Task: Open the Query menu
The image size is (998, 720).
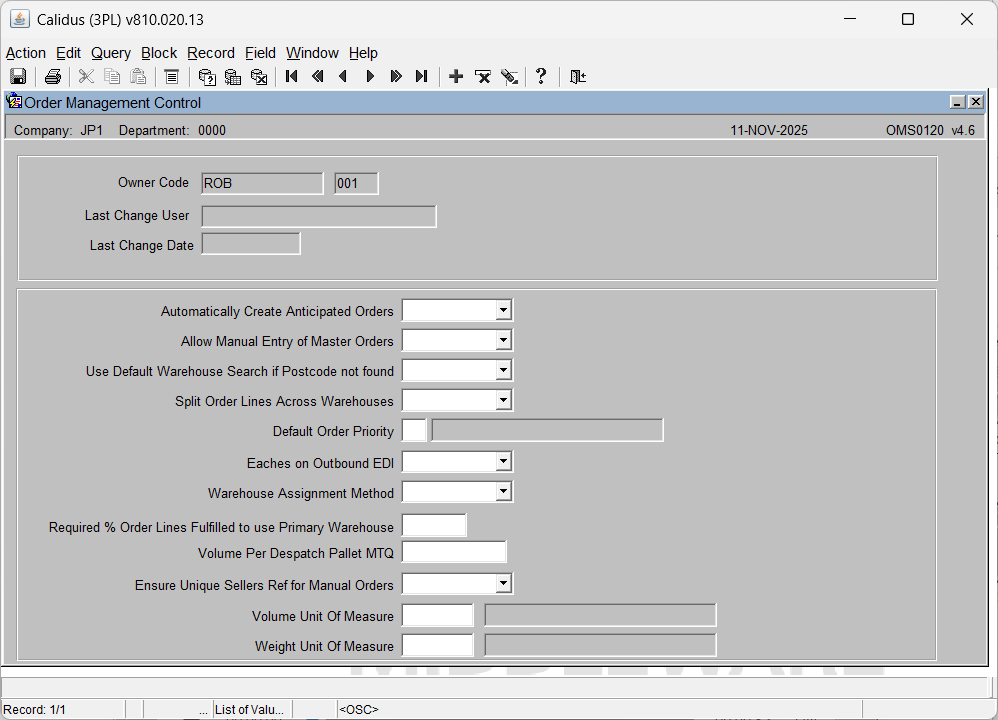Action: pos(111,53)
